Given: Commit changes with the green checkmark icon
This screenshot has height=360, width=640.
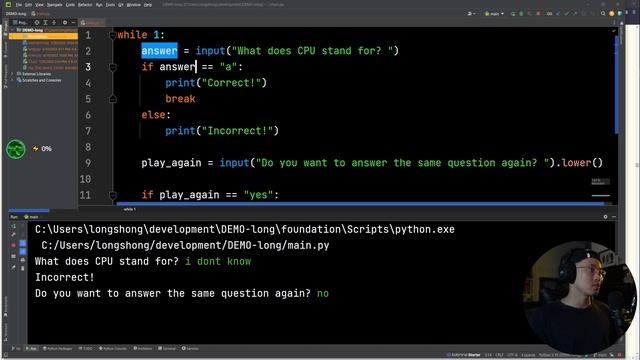Looking at the screenshot, I should [x=567, y=14].
